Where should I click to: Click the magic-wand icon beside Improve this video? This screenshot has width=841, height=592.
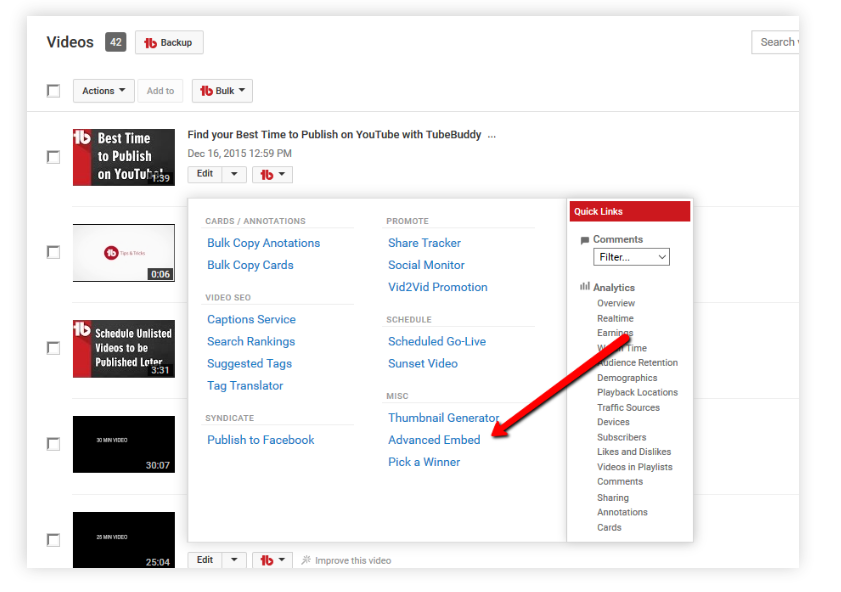click(306, 560)
